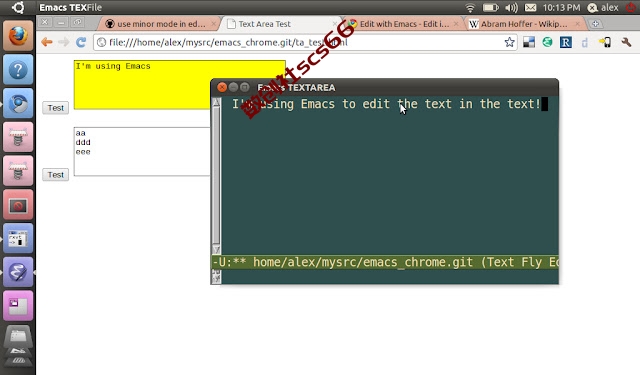Open the workspace switcher launcher icon
This screenshot has width=640, height=375.
18,306
